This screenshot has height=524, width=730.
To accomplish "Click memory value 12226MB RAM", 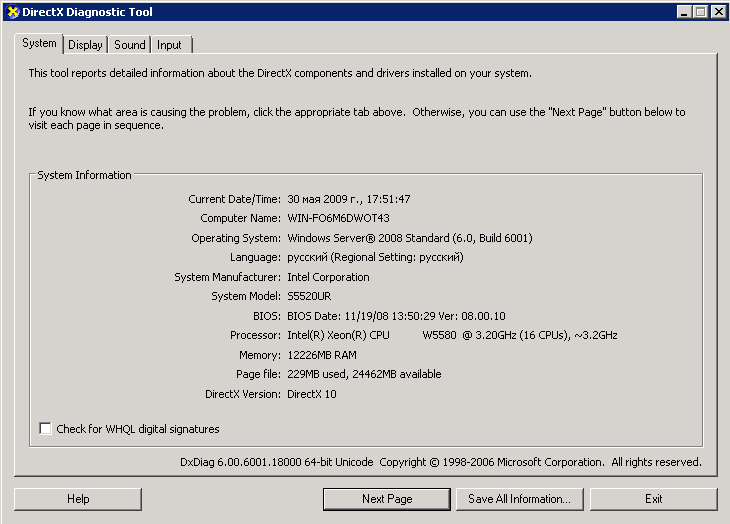I will [x=322, y=355].
